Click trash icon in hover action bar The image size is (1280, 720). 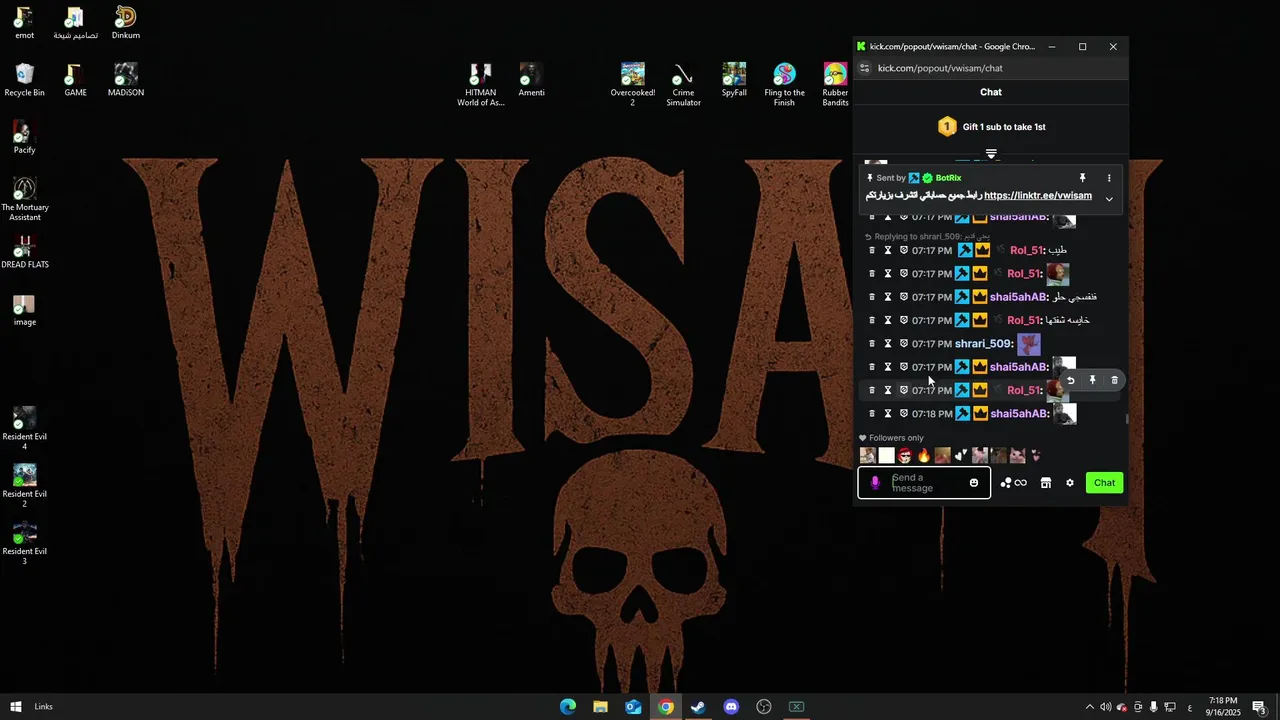click(1115, 380)
